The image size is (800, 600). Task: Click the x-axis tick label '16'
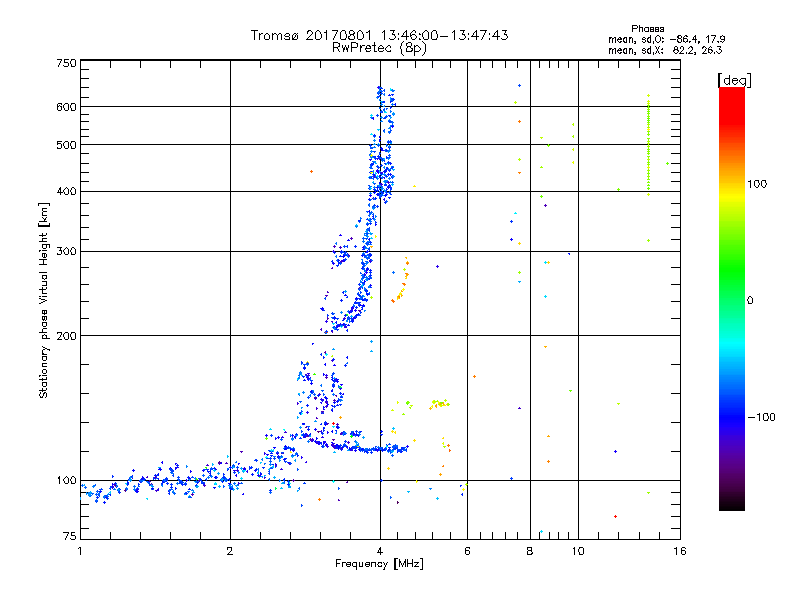pos(680,551)
